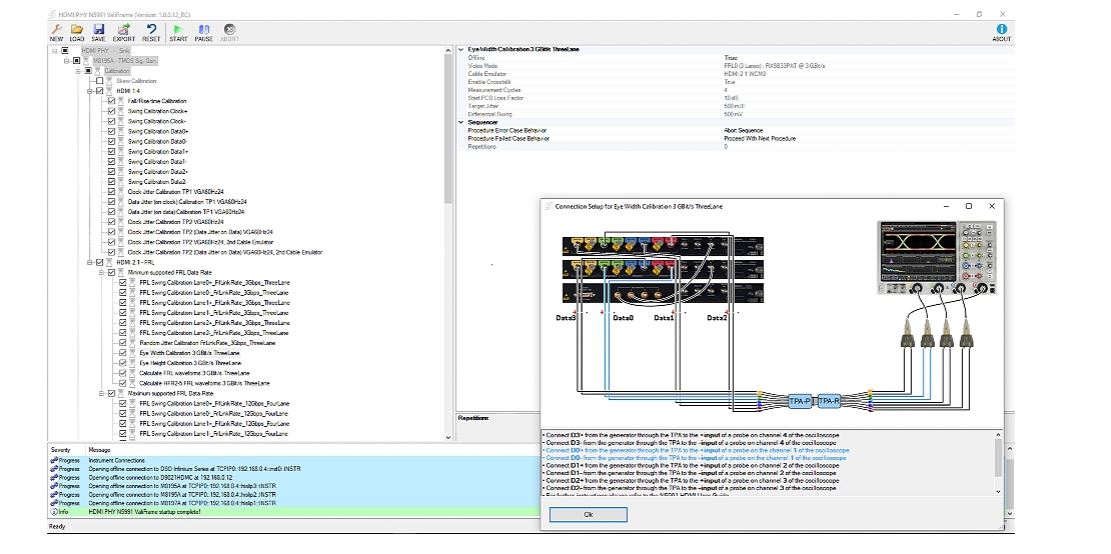Click the info icon in startup complete log row
Viewport: 1111px width, 554px height.
[55, 511]
